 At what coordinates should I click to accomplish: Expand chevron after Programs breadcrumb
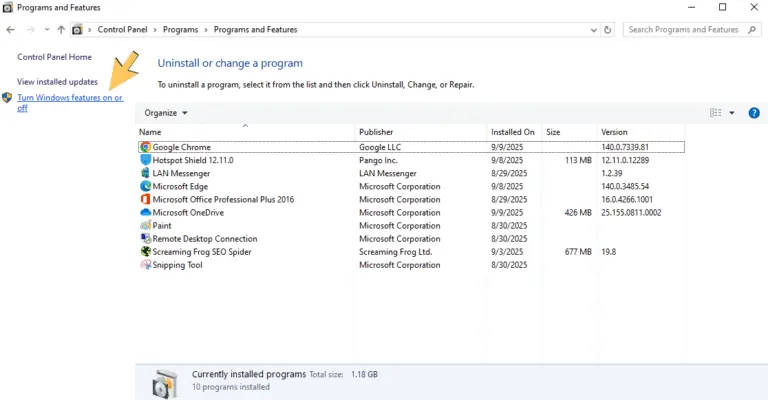pos(206,30)
